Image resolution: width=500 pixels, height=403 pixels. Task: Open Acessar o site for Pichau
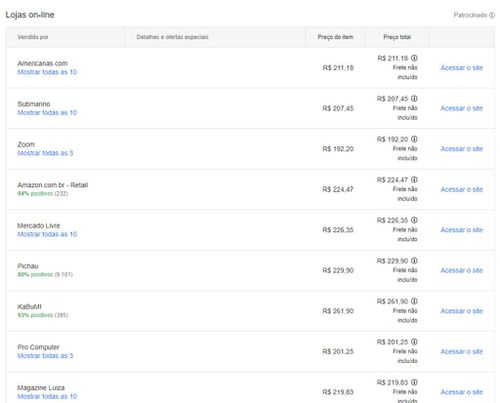tap(462, 270)
